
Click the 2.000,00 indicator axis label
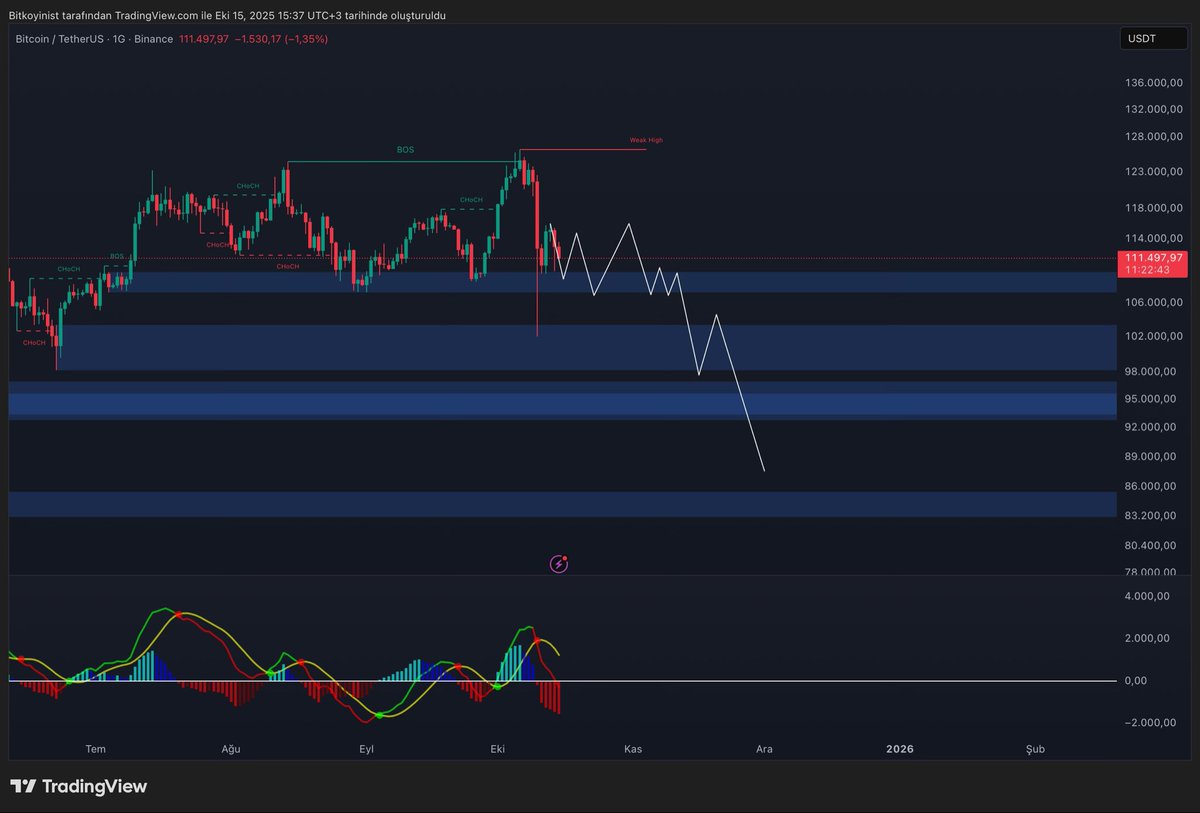pos(1147,638)
